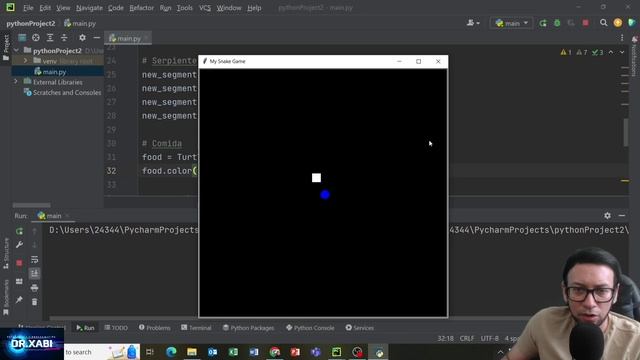Open run configuration wrench icon
The image size is (640, 360).
point(19,245)
